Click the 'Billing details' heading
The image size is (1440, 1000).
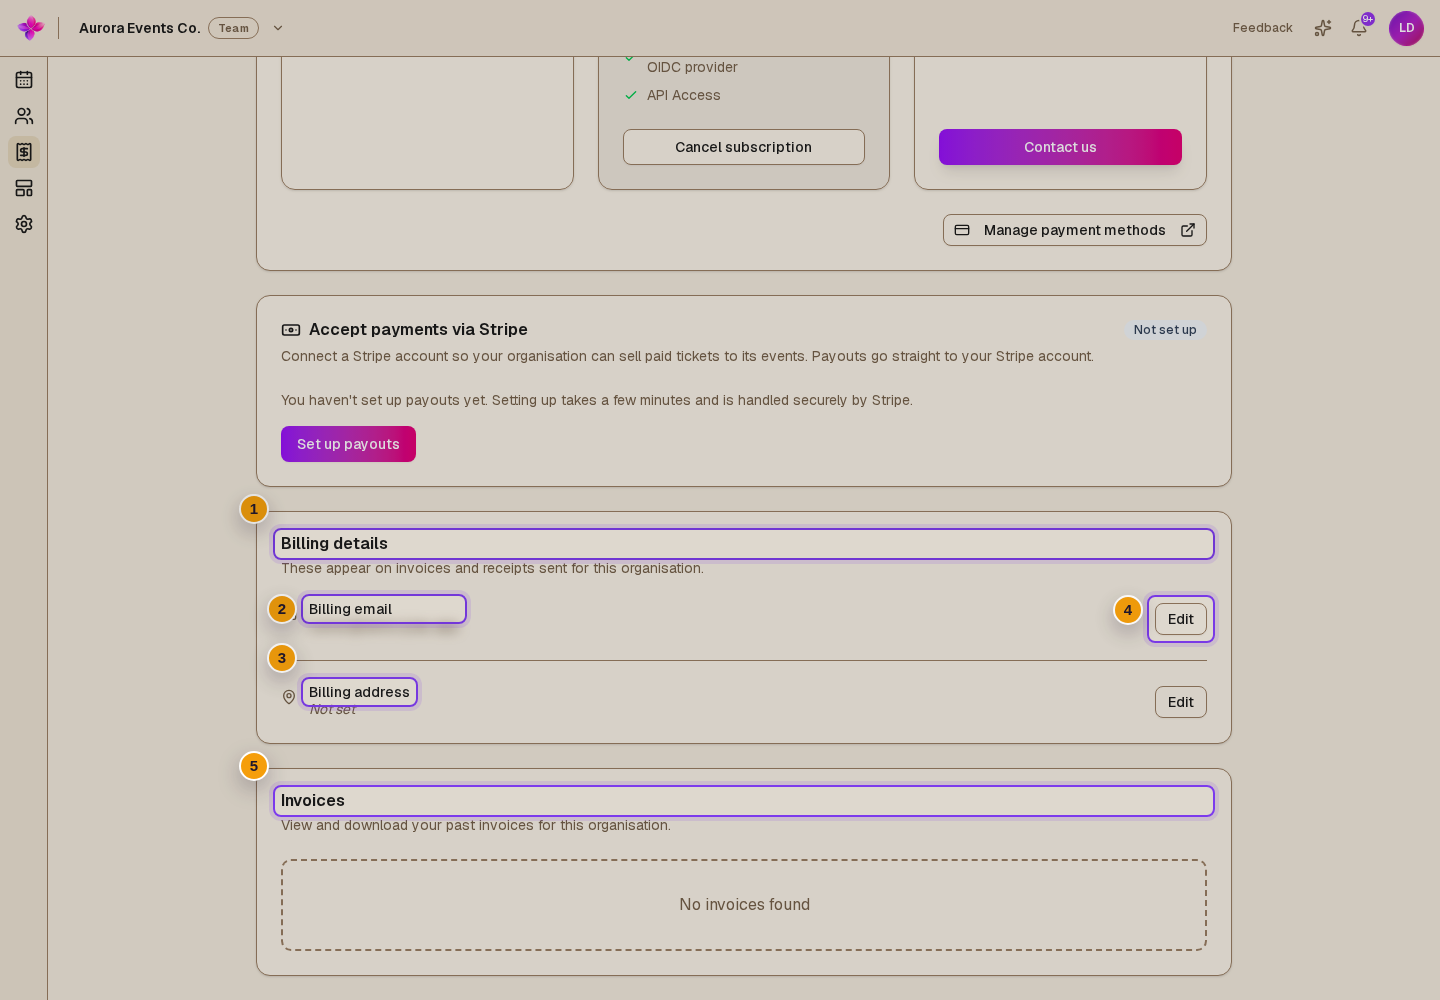(334, 544)
